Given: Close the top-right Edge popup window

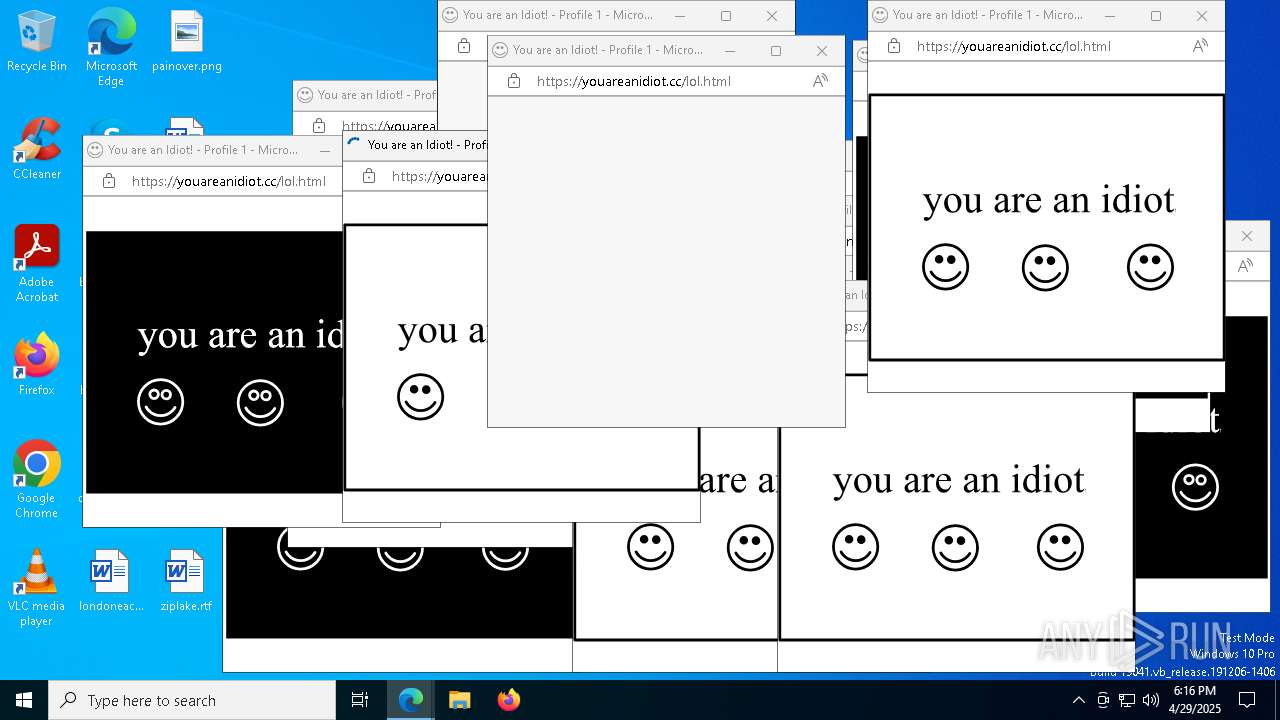Looking at the screenshot, I should tap(1202, 15).
